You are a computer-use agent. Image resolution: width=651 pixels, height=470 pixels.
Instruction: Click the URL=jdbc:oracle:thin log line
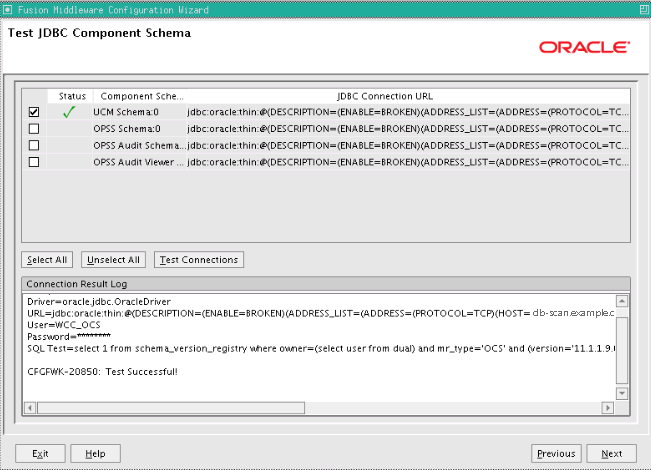point(321,313)
